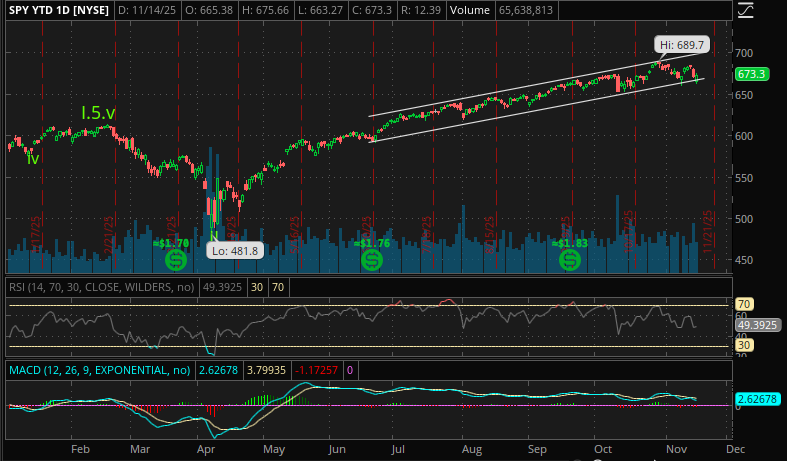Select the Lo: 481.8 price bubble
Image resolution: width=787 pixels, height=461 pixels.
[x=235, y=251]
